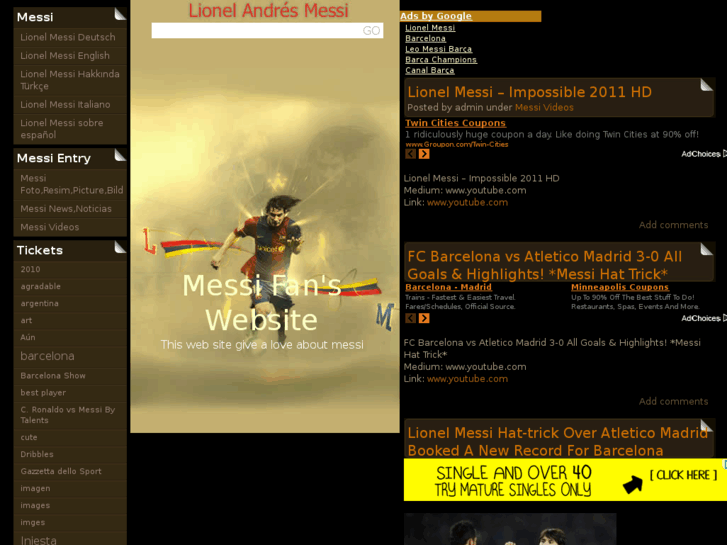Click Add comments under Impossible 2011 post
The image size is (727, 545).
tap(673, 225)
